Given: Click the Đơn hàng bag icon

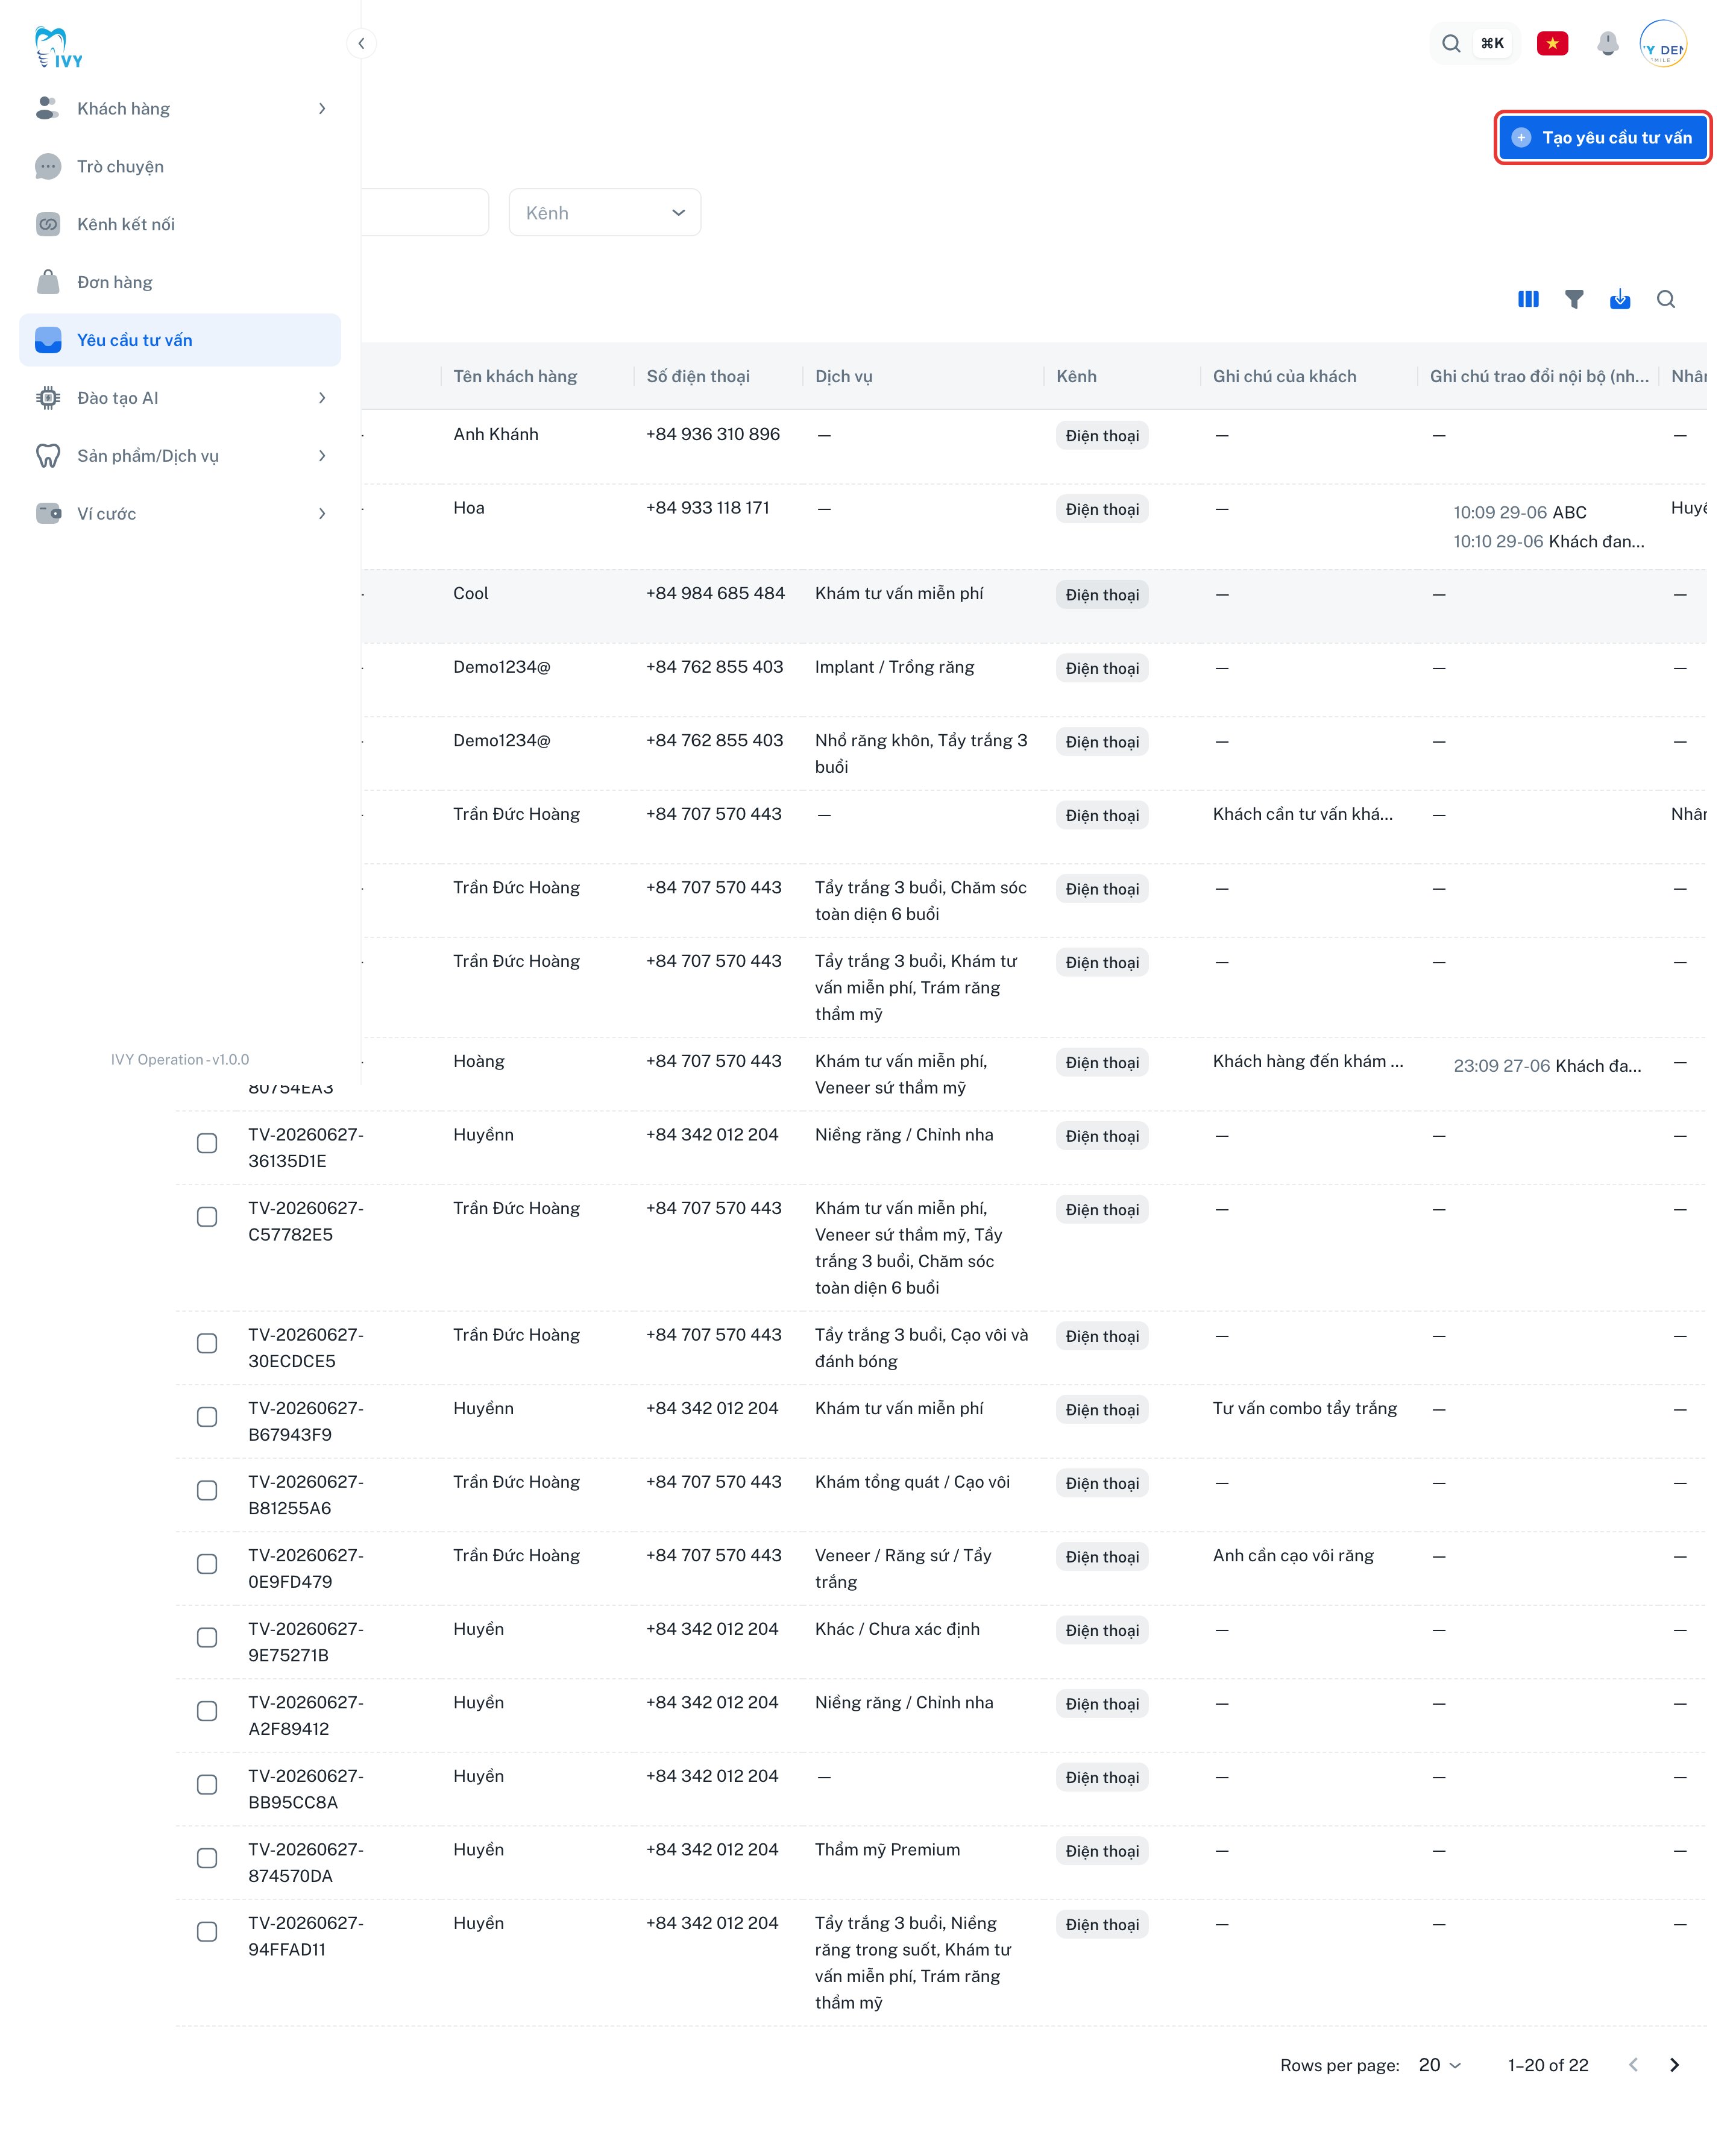Looking at the screenshot, I should coord(48,282).
